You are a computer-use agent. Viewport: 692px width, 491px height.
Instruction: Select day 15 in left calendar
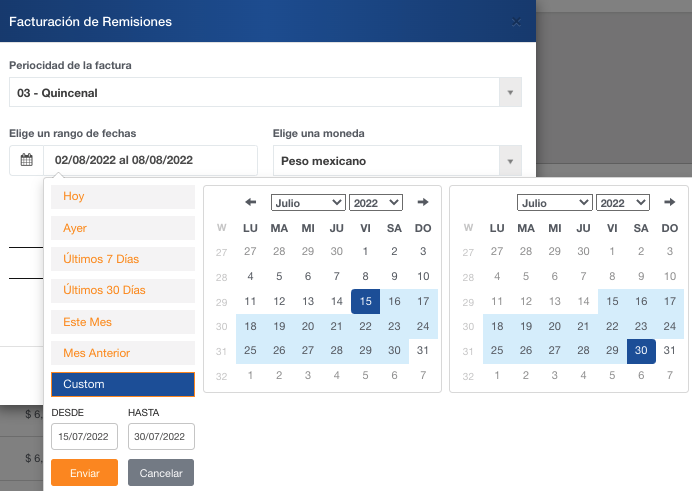[366, 301]
